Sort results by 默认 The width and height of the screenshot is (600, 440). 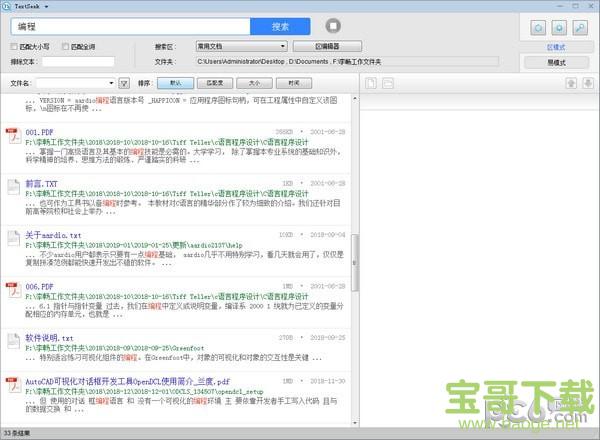click(x=175, y=83)
